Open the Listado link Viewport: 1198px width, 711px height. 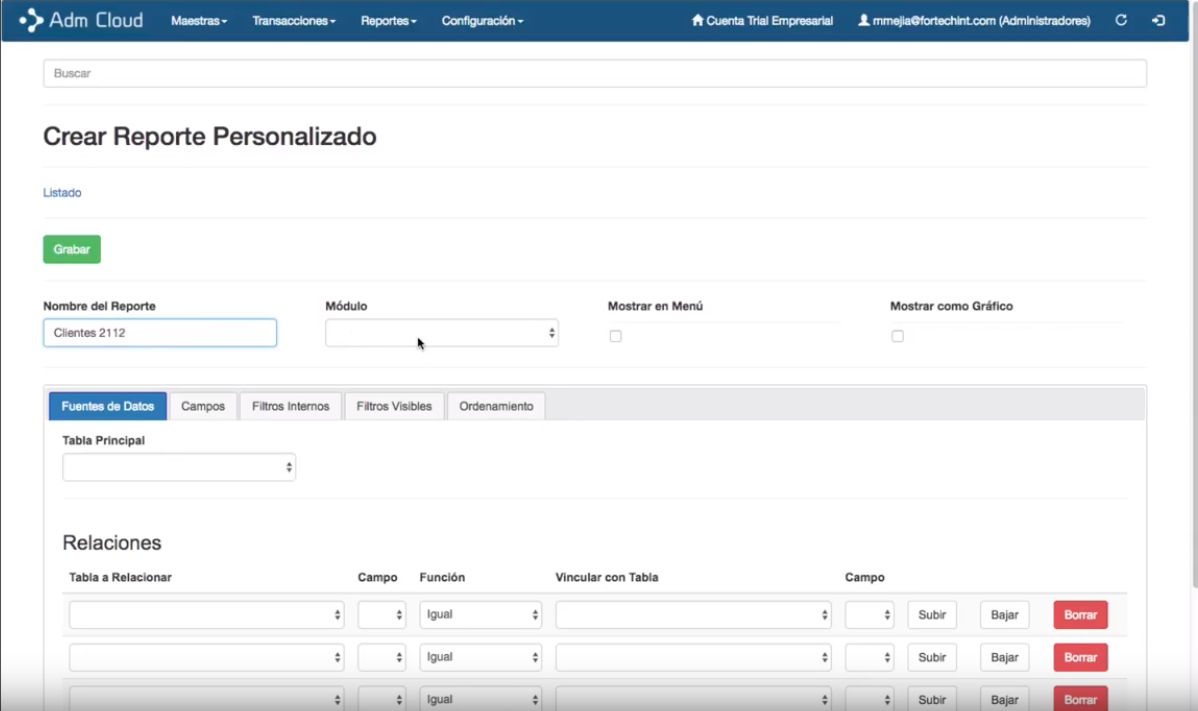[62, 192]
